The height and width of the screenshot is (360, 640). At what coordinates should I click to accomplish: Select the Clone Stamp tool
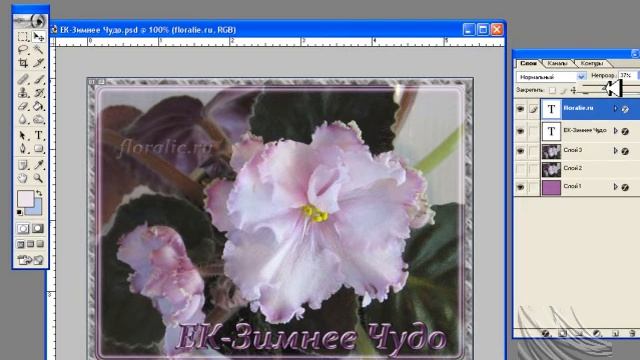click(x=23, y=93)
